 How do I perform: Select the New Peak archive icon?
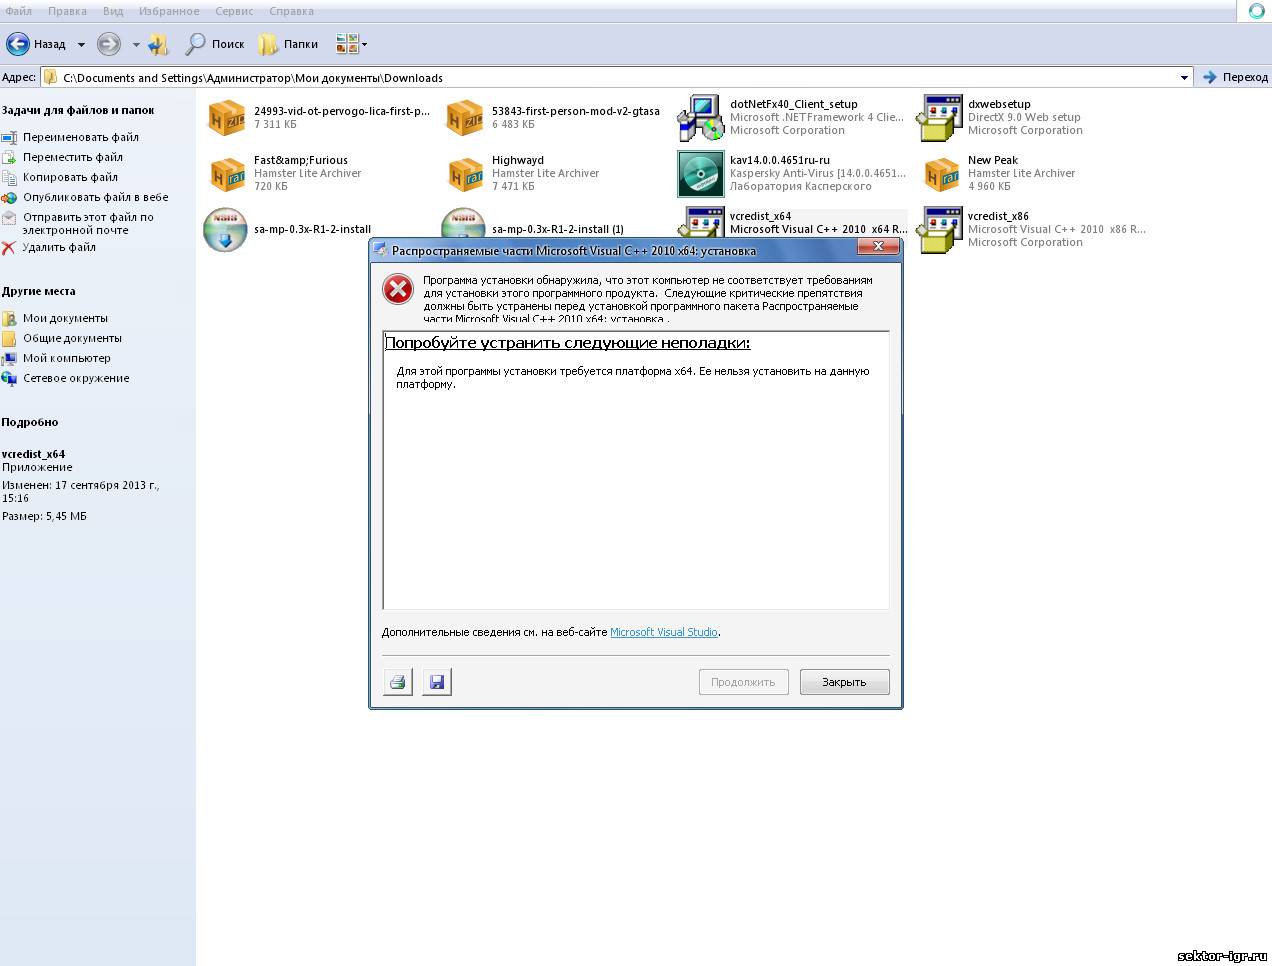939,173
